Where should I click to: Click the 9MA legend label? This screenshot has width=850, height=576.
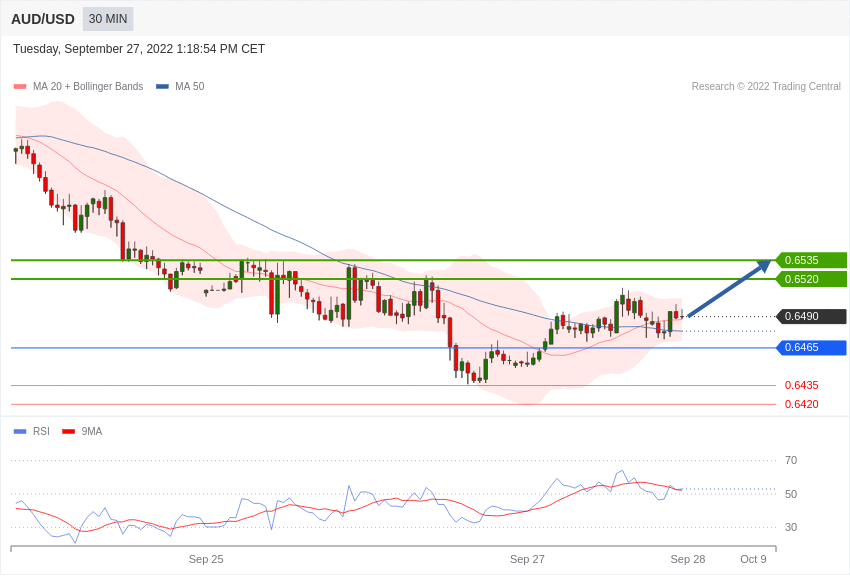click(x=92, y=432)
